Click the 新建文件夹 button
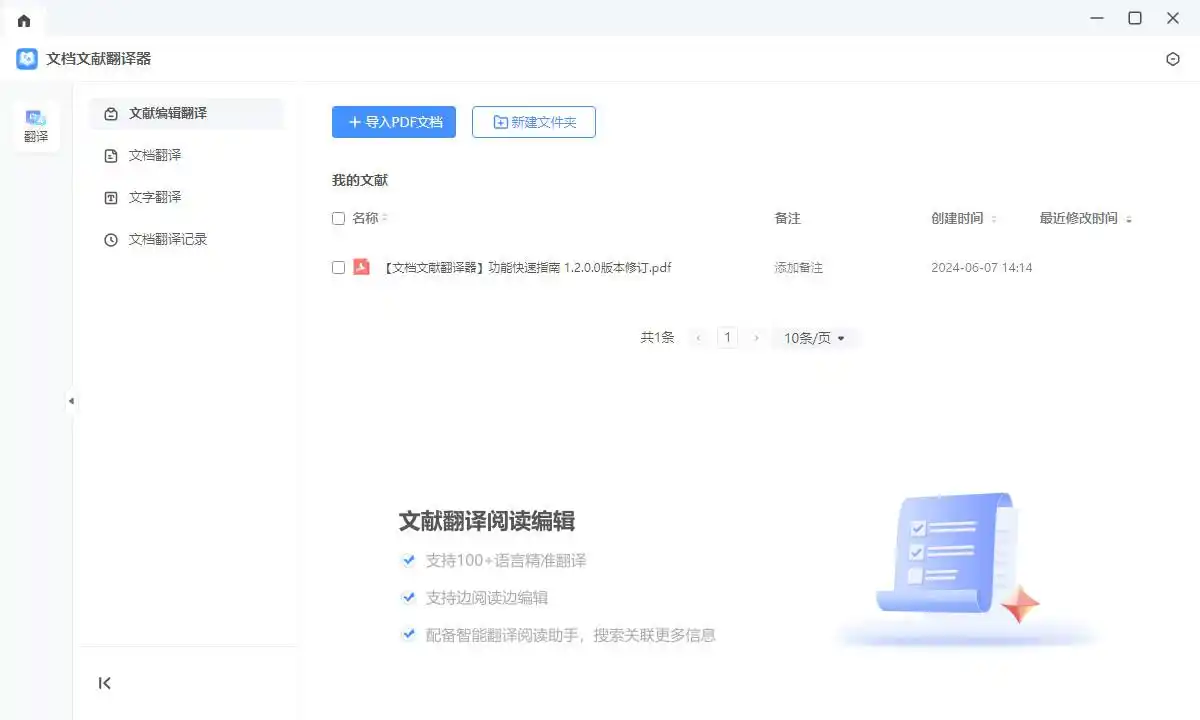This screenshot has width=1200, height=720. coord(533,121)
